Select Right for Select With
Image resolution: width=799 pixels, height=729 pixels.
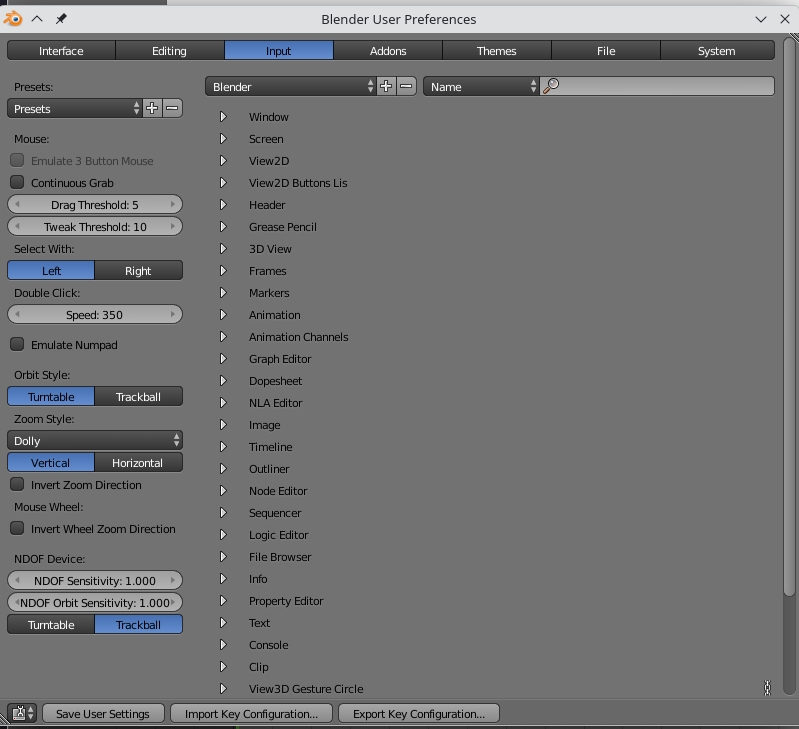pyautogui.click(x=138, y=271)
